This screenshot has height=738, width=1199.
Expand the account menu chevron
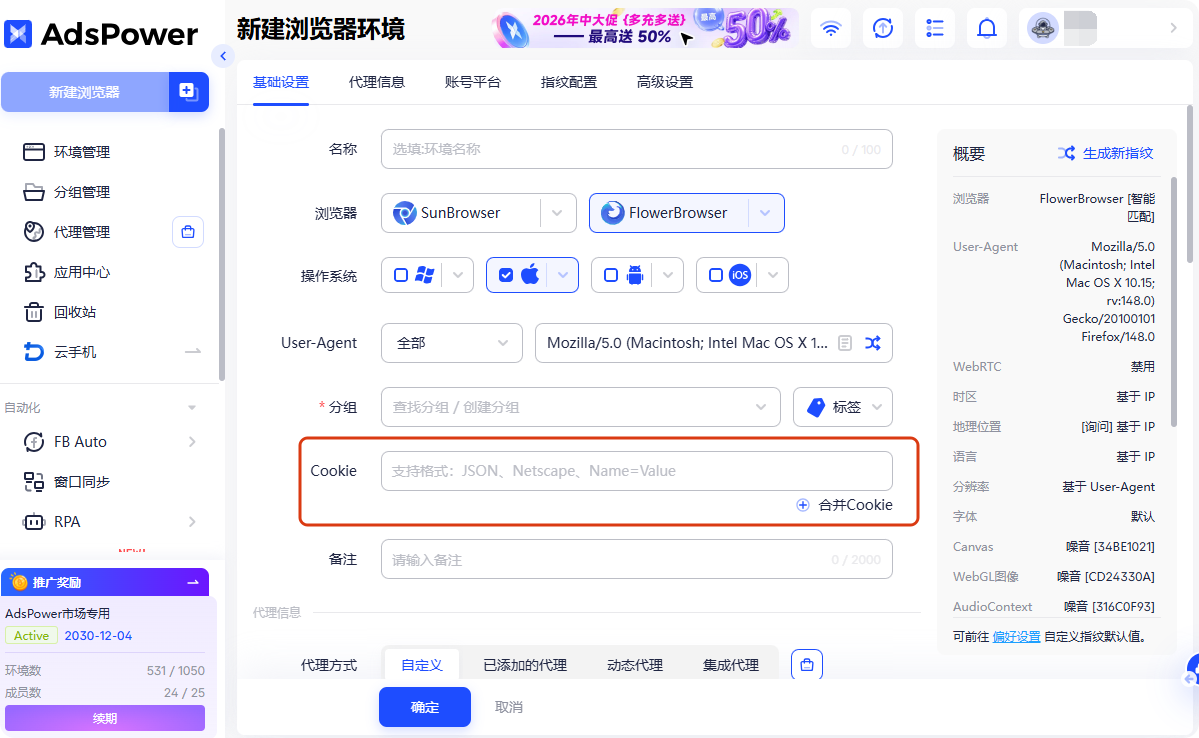click(x=1174, y=28)
